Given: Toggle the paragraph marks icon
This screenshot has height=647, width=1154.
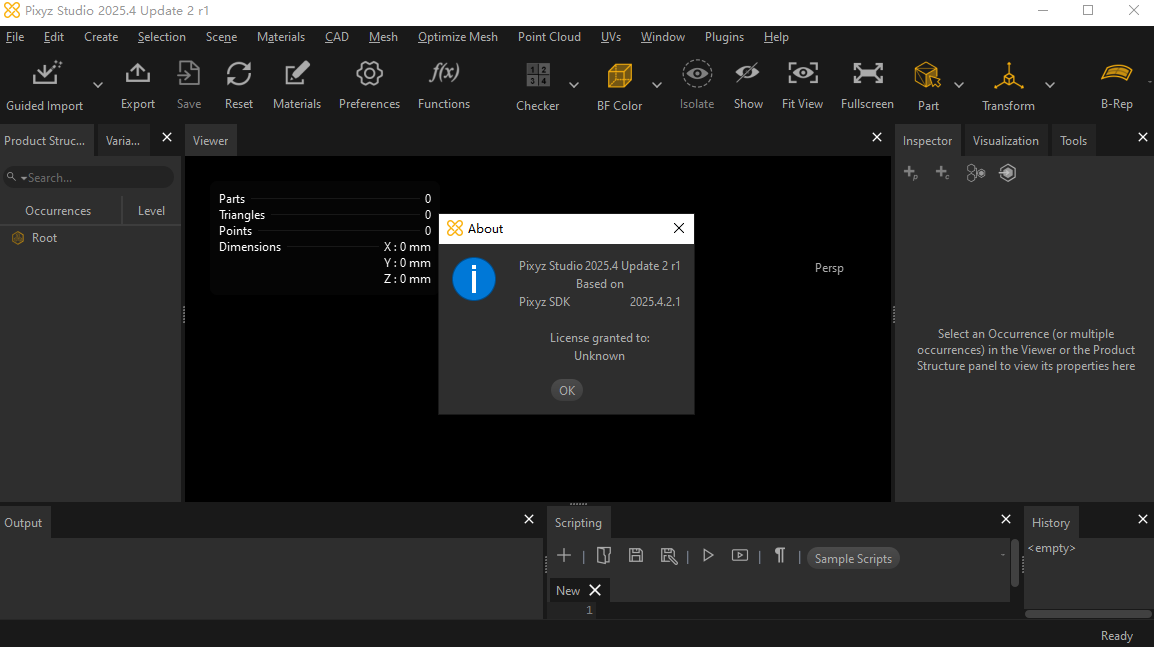Looking at the screenshot, I should tap(779, 556).
